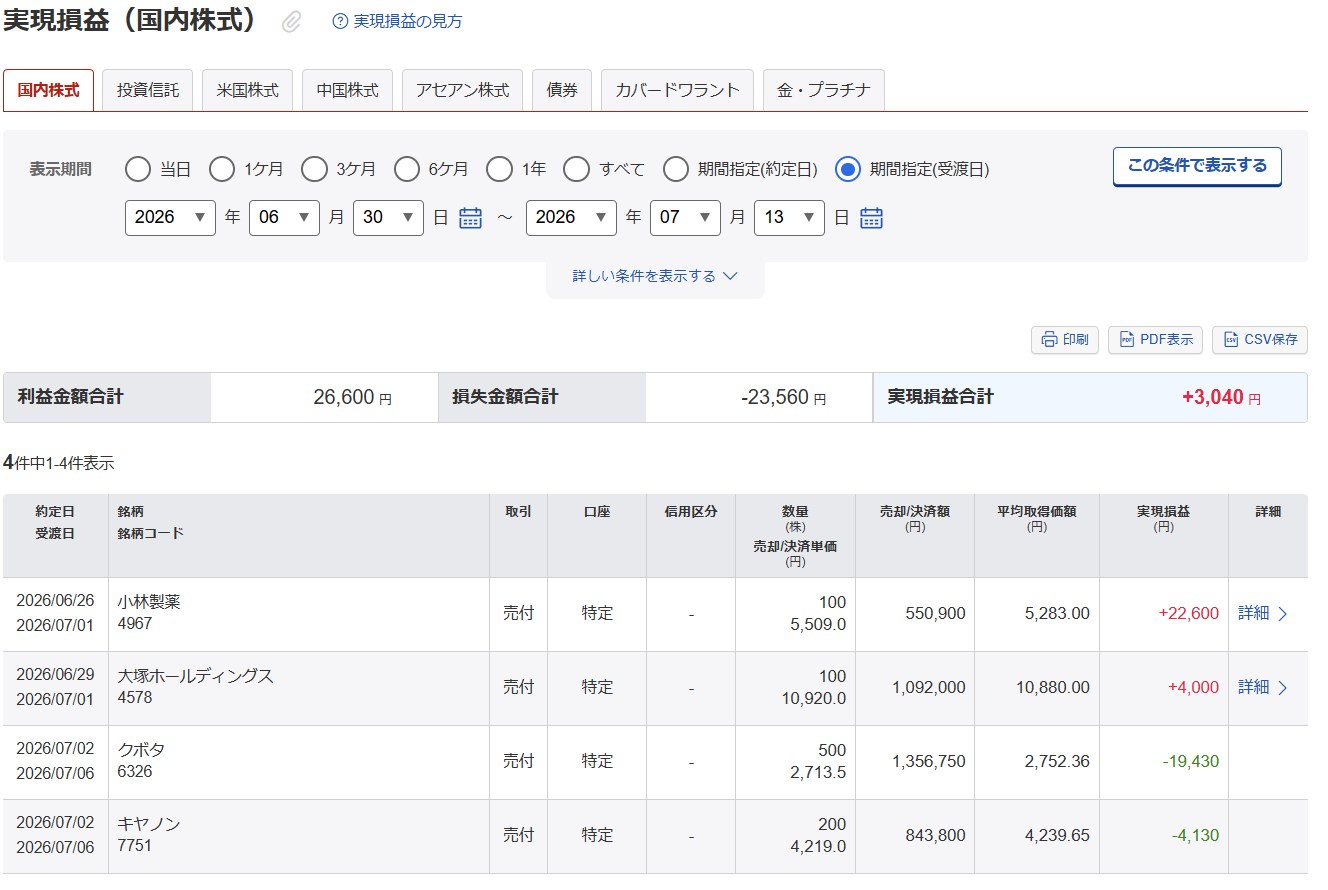Select the 1年 period radio button
The width and height of the screenshot is (1328, 890).
[x=499, y=170]
